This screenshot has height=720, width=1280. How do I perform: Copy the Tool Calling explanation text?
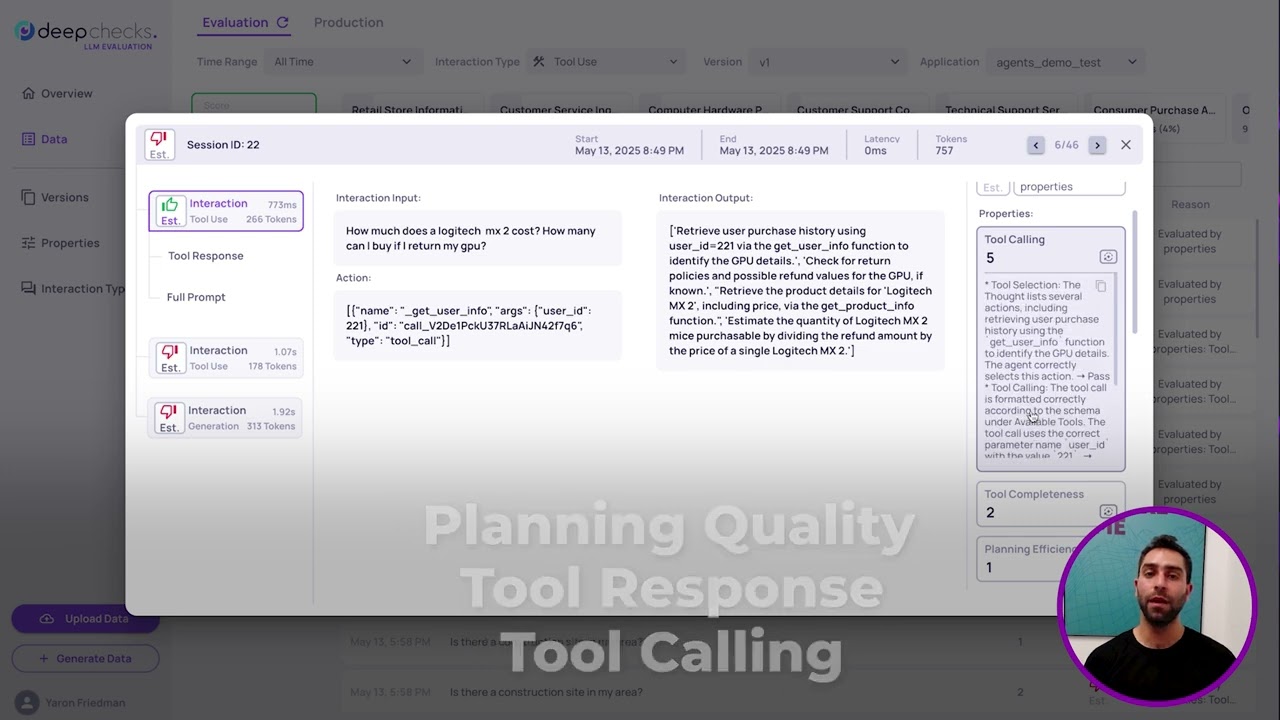pos(1101,287)
